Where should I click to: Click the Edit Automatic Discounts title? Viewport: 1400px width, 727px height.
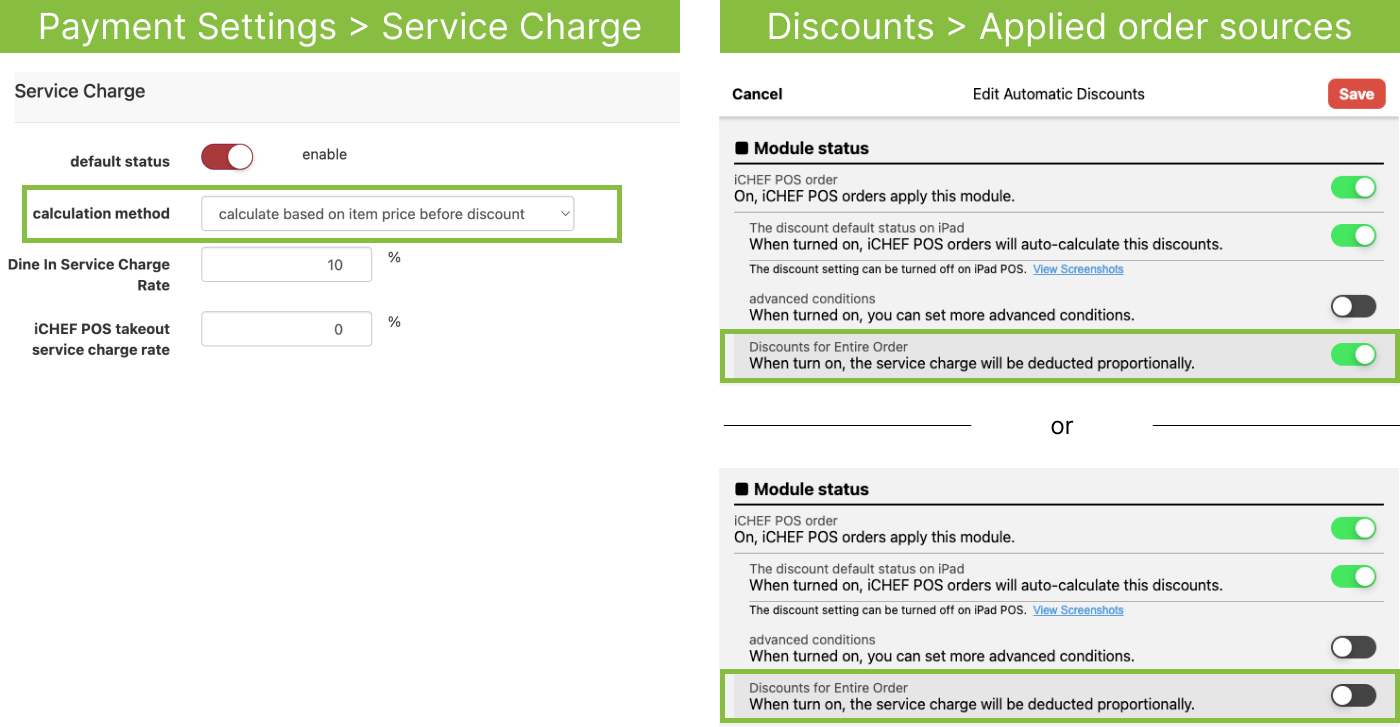pos(1058,94)
